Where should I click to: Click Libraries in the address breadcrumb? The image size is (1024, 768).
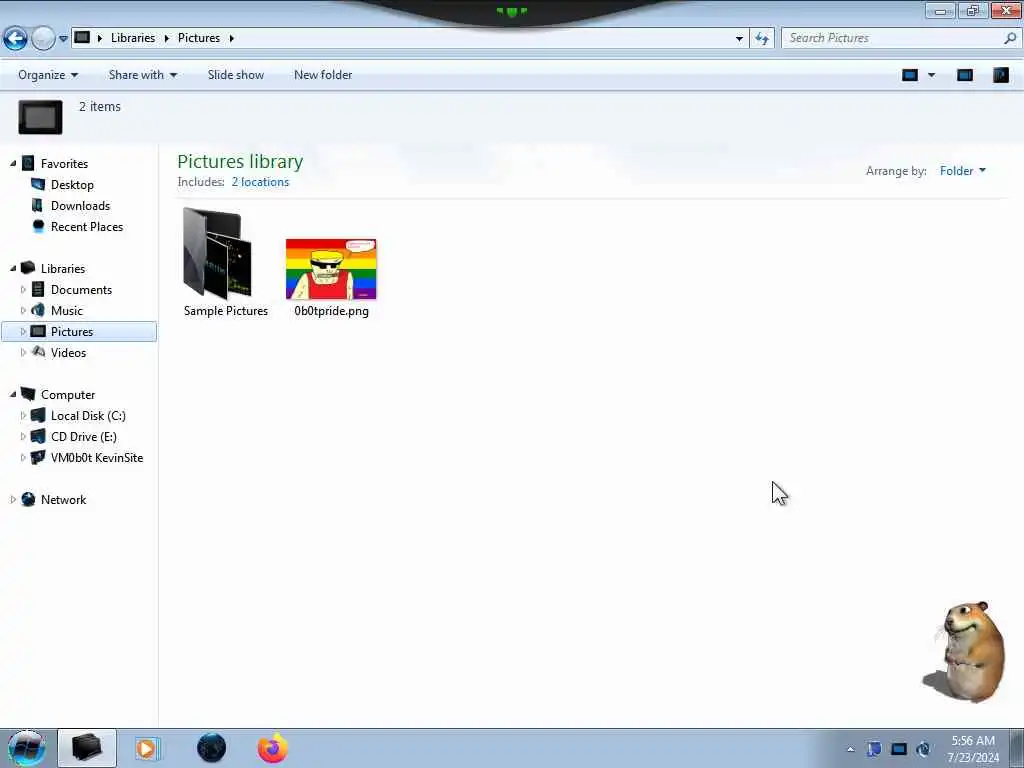133,38
